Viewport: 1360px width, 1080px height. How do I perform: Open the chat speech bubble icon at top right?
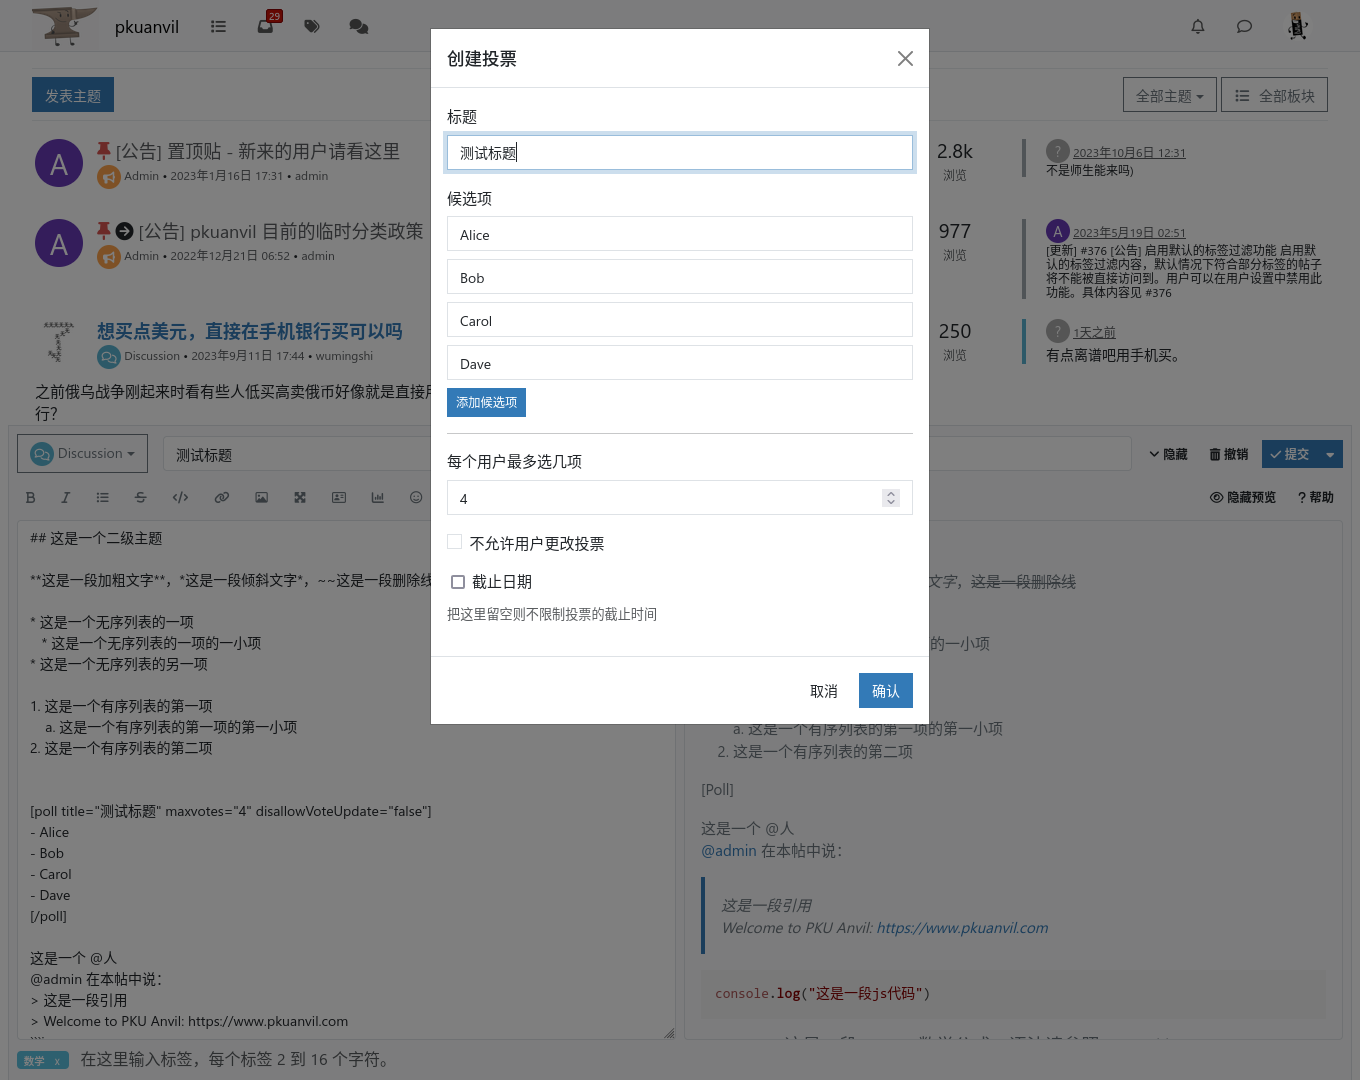(x=1244, y=27)
